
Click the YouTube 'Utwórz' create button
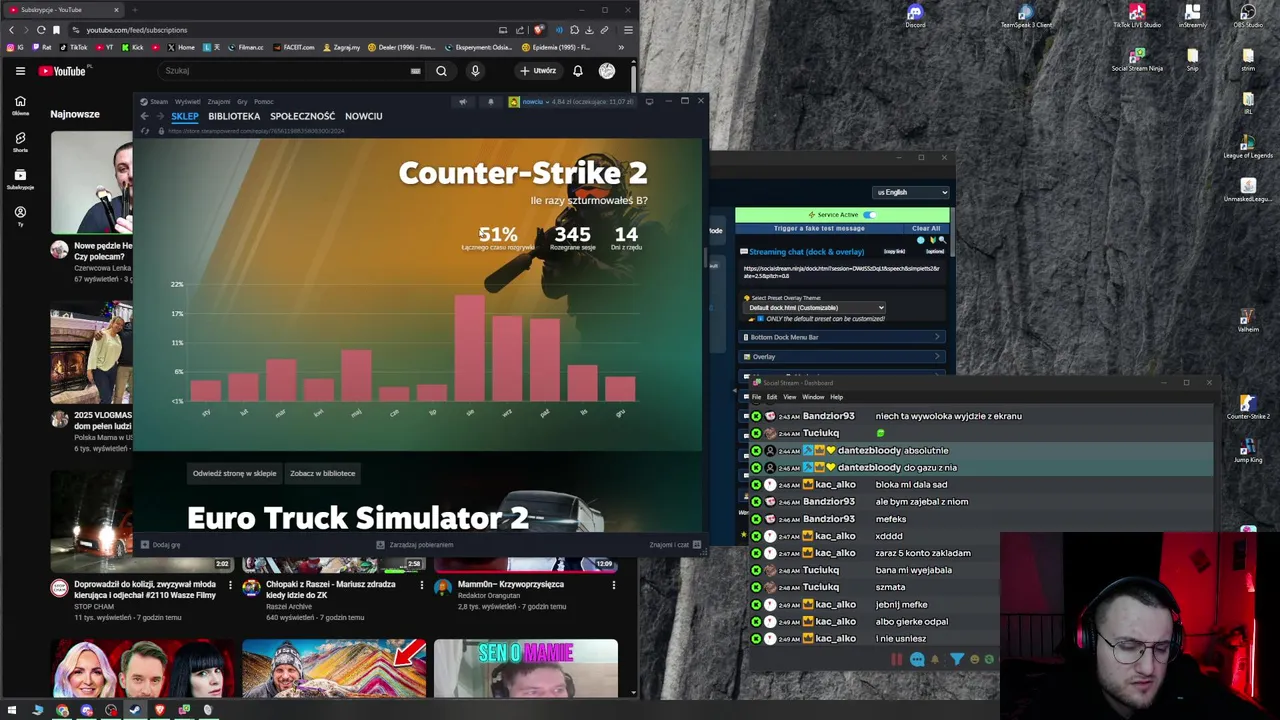(538, 71)
